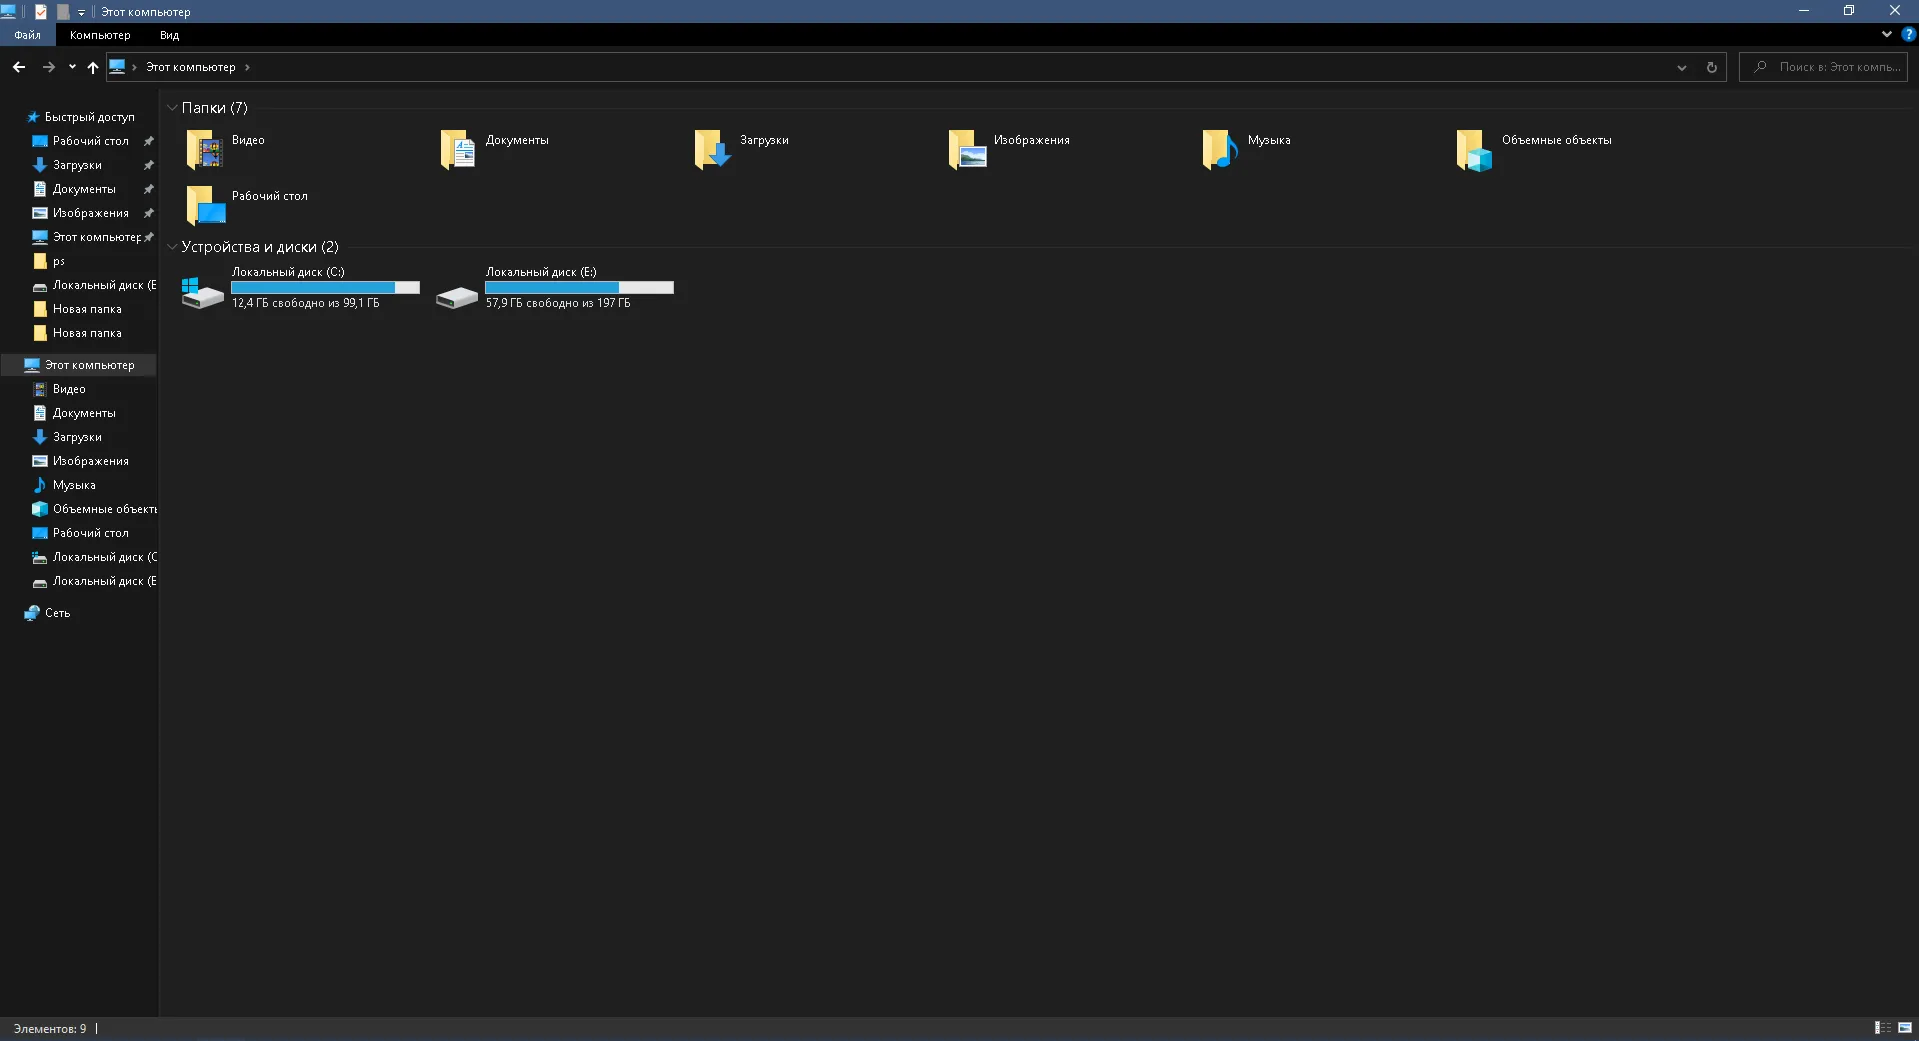Refresh the current location
1919x1041 pixels.
(1711, 67)
